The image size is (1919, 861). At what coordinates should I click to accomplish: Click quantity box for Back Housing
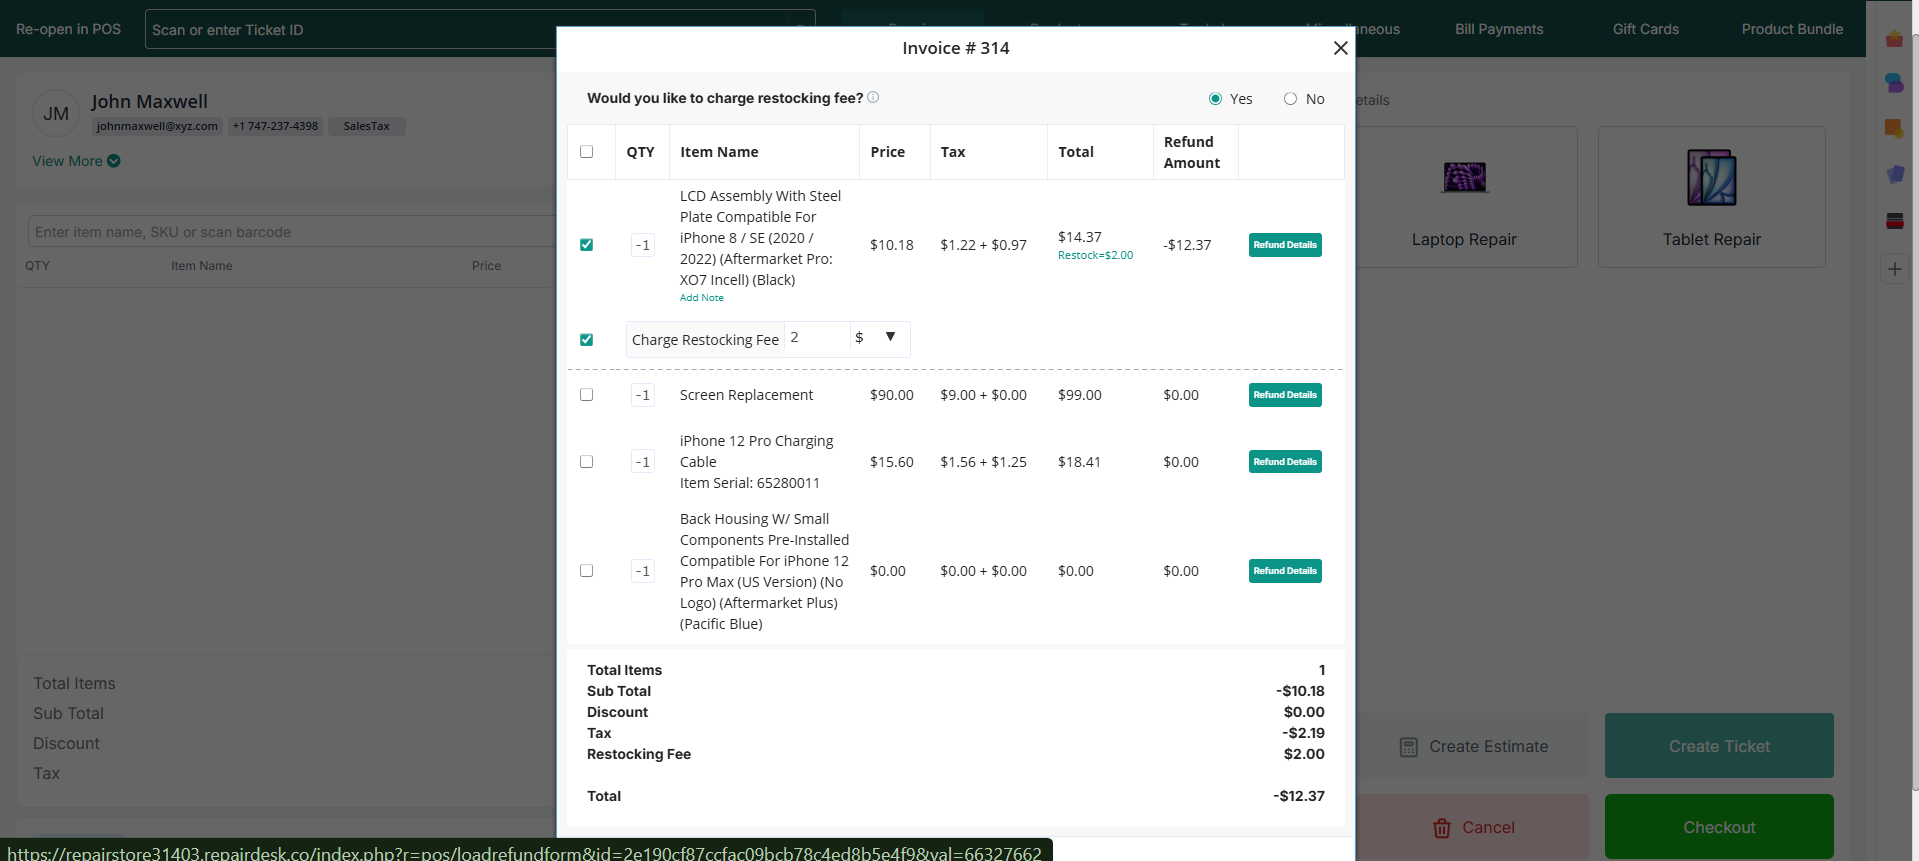tap(643, 571)
